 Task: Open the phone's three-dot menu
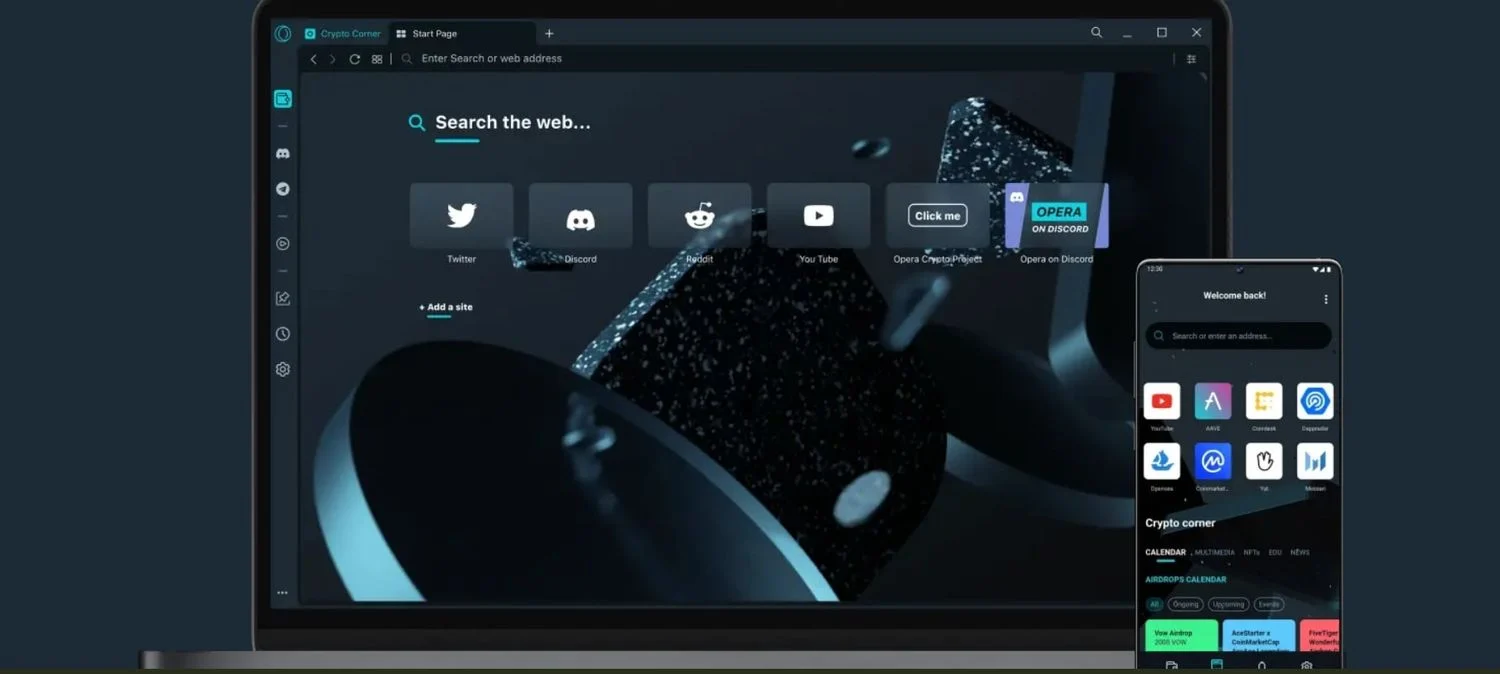(1326, 299)
